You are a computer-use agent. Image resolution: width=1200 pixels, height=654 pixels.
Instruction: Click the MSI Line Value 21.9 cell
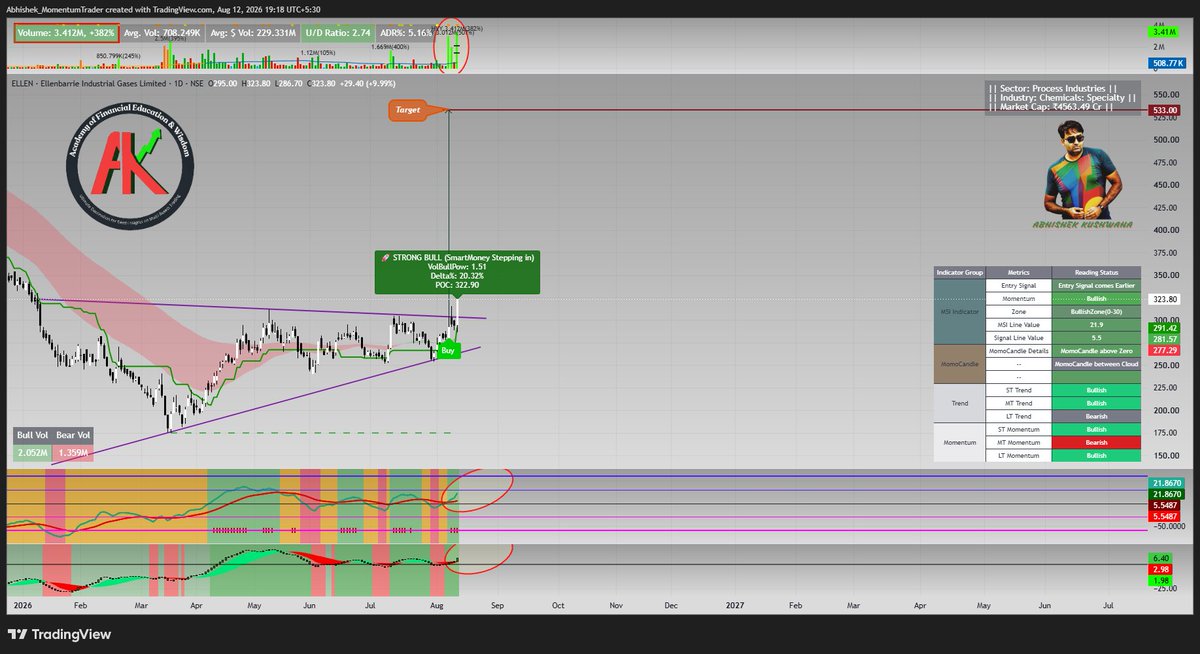[x=1098, y=325]
